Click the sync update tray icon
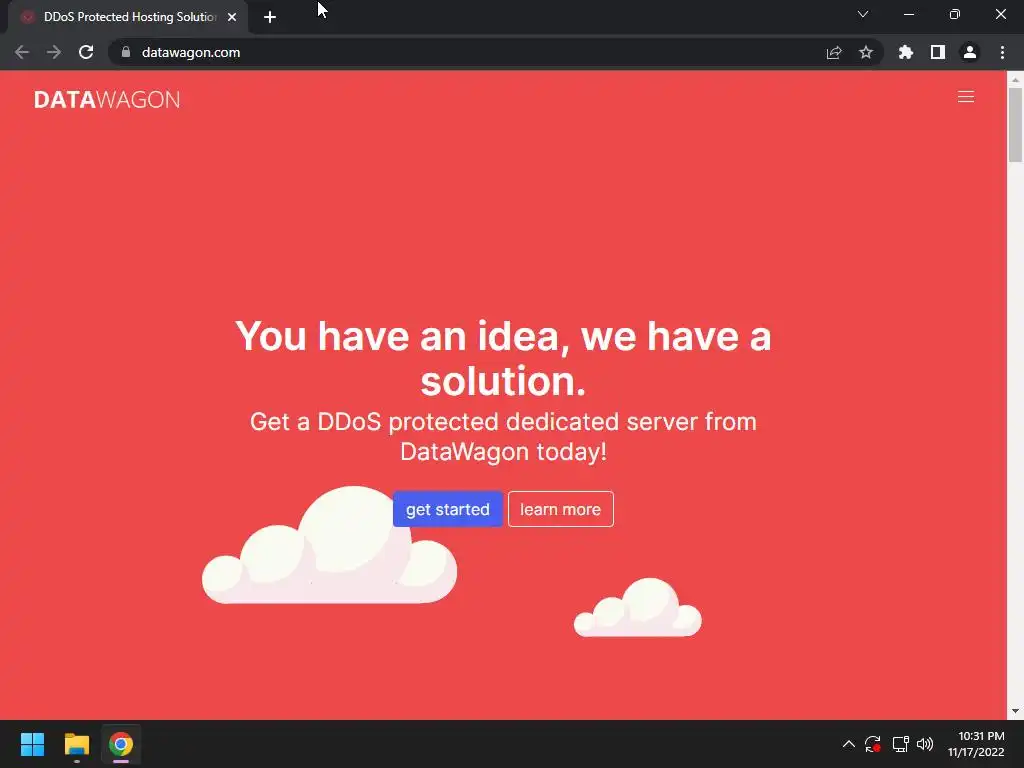The image size is (1024, 768). pos(872,744)
